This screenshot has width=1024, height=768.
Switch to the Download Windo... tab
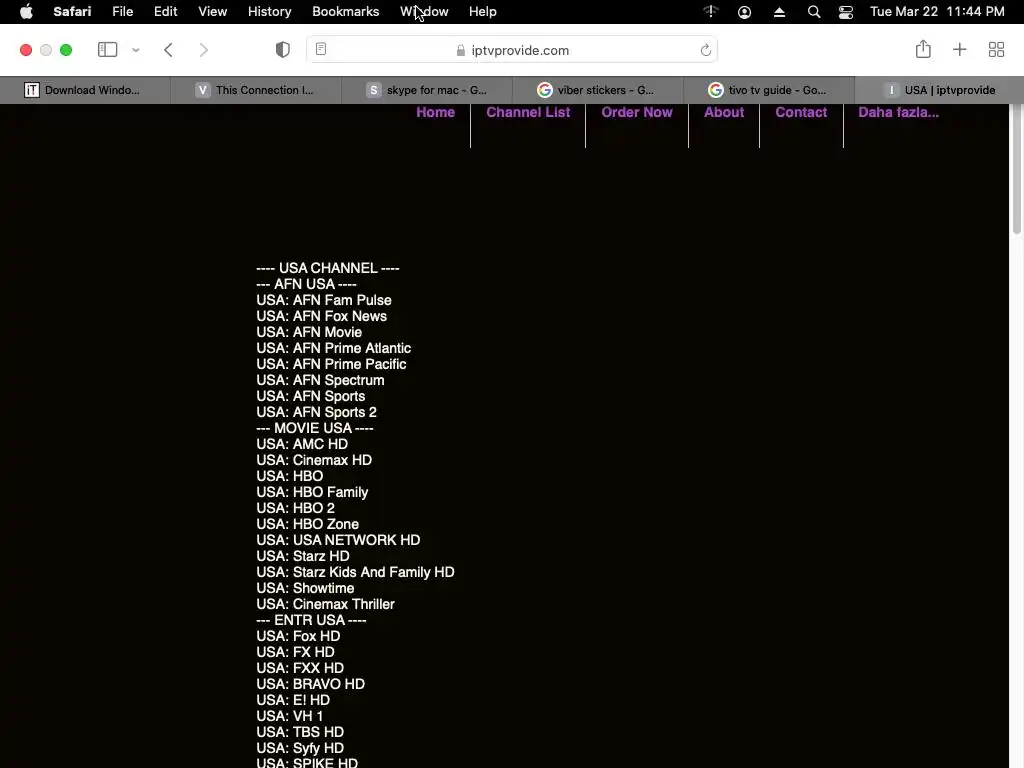85,90
